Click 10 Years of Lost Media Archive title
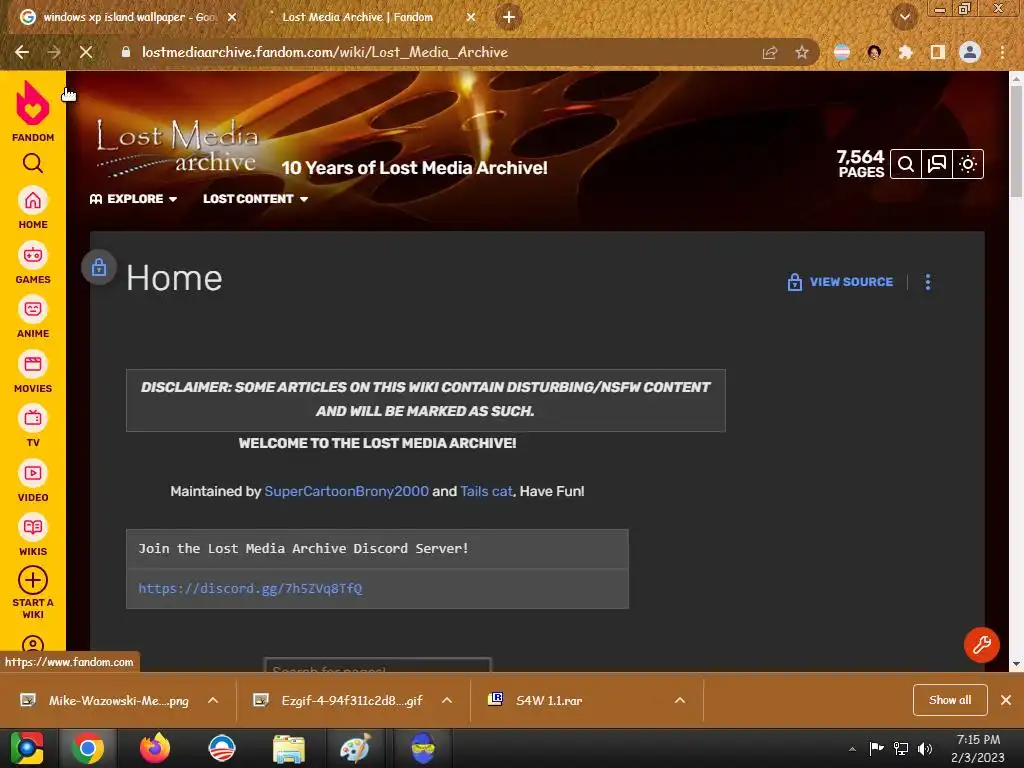The height and width of the screenshot is (768, 1024). [415, 168]
